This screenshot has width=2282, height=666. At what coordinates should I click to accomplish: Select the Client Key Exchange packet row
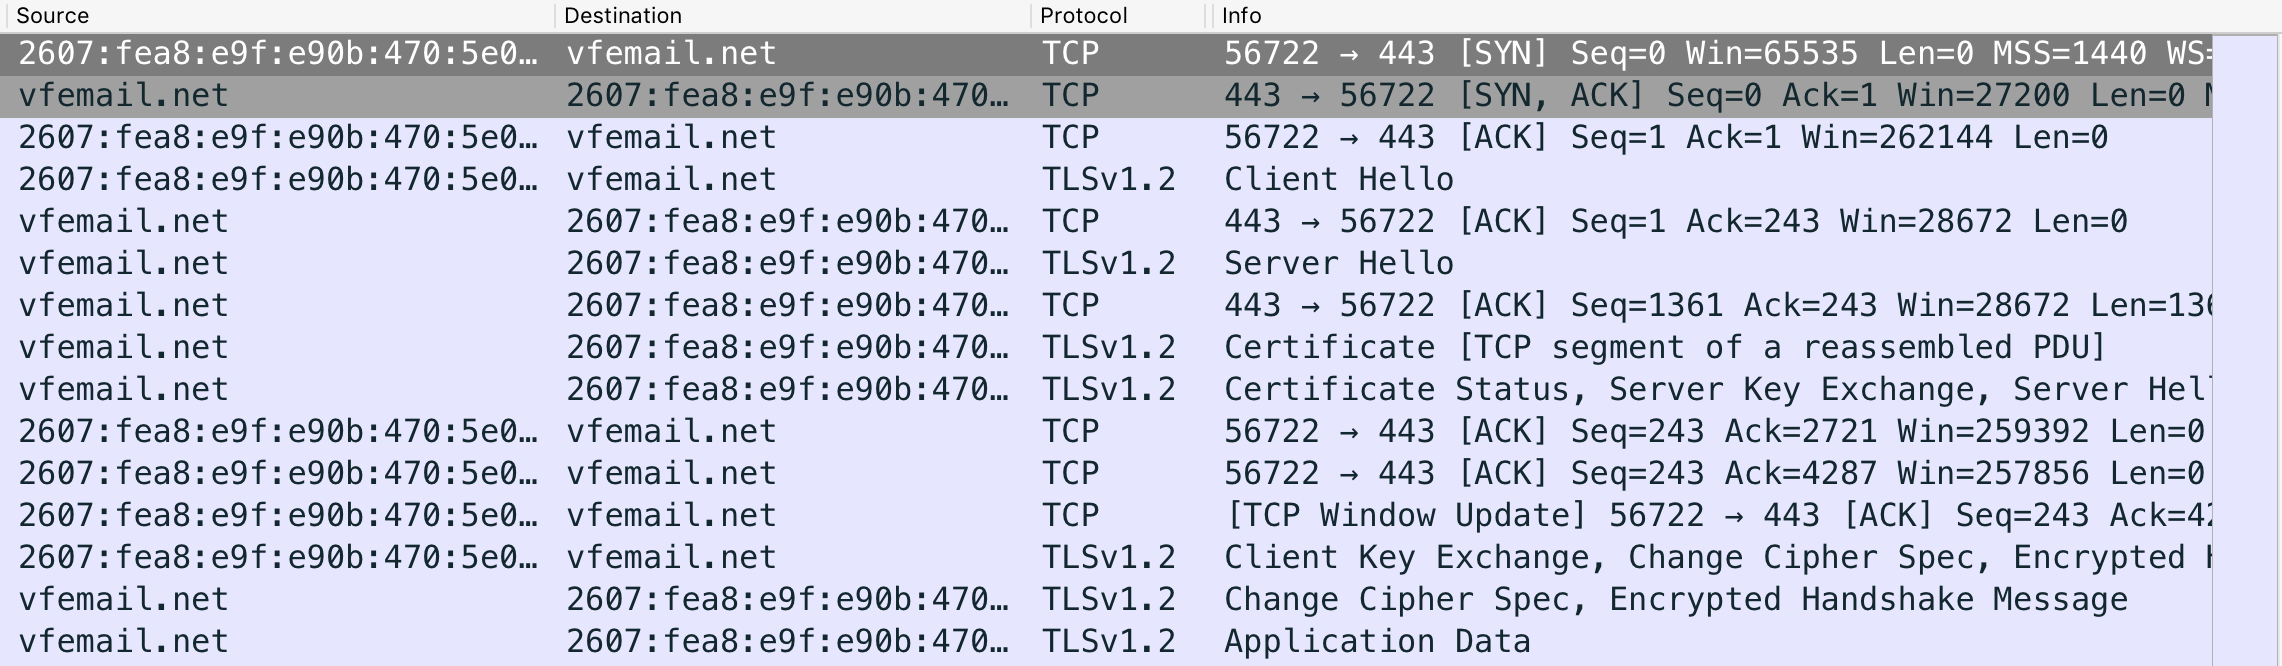1106,557
